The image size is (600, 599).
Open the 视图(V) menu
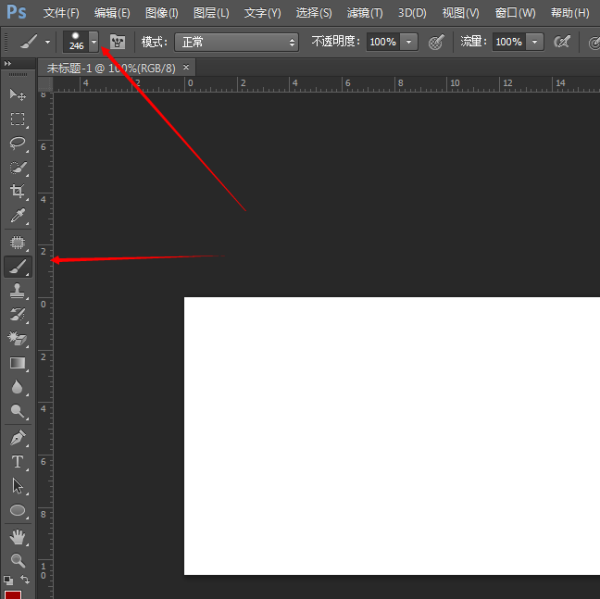tap(461, 13)
